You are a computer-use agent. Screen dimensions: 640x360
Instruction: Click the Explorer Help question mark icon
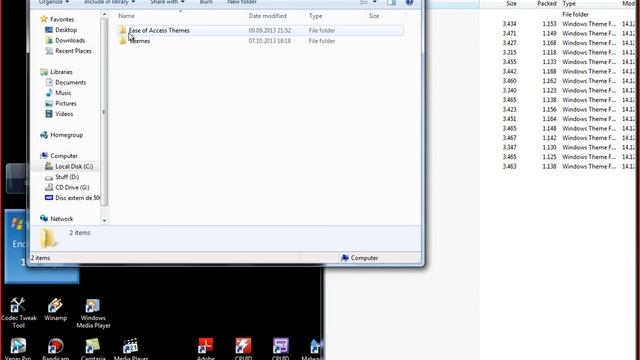pos(409,2)
